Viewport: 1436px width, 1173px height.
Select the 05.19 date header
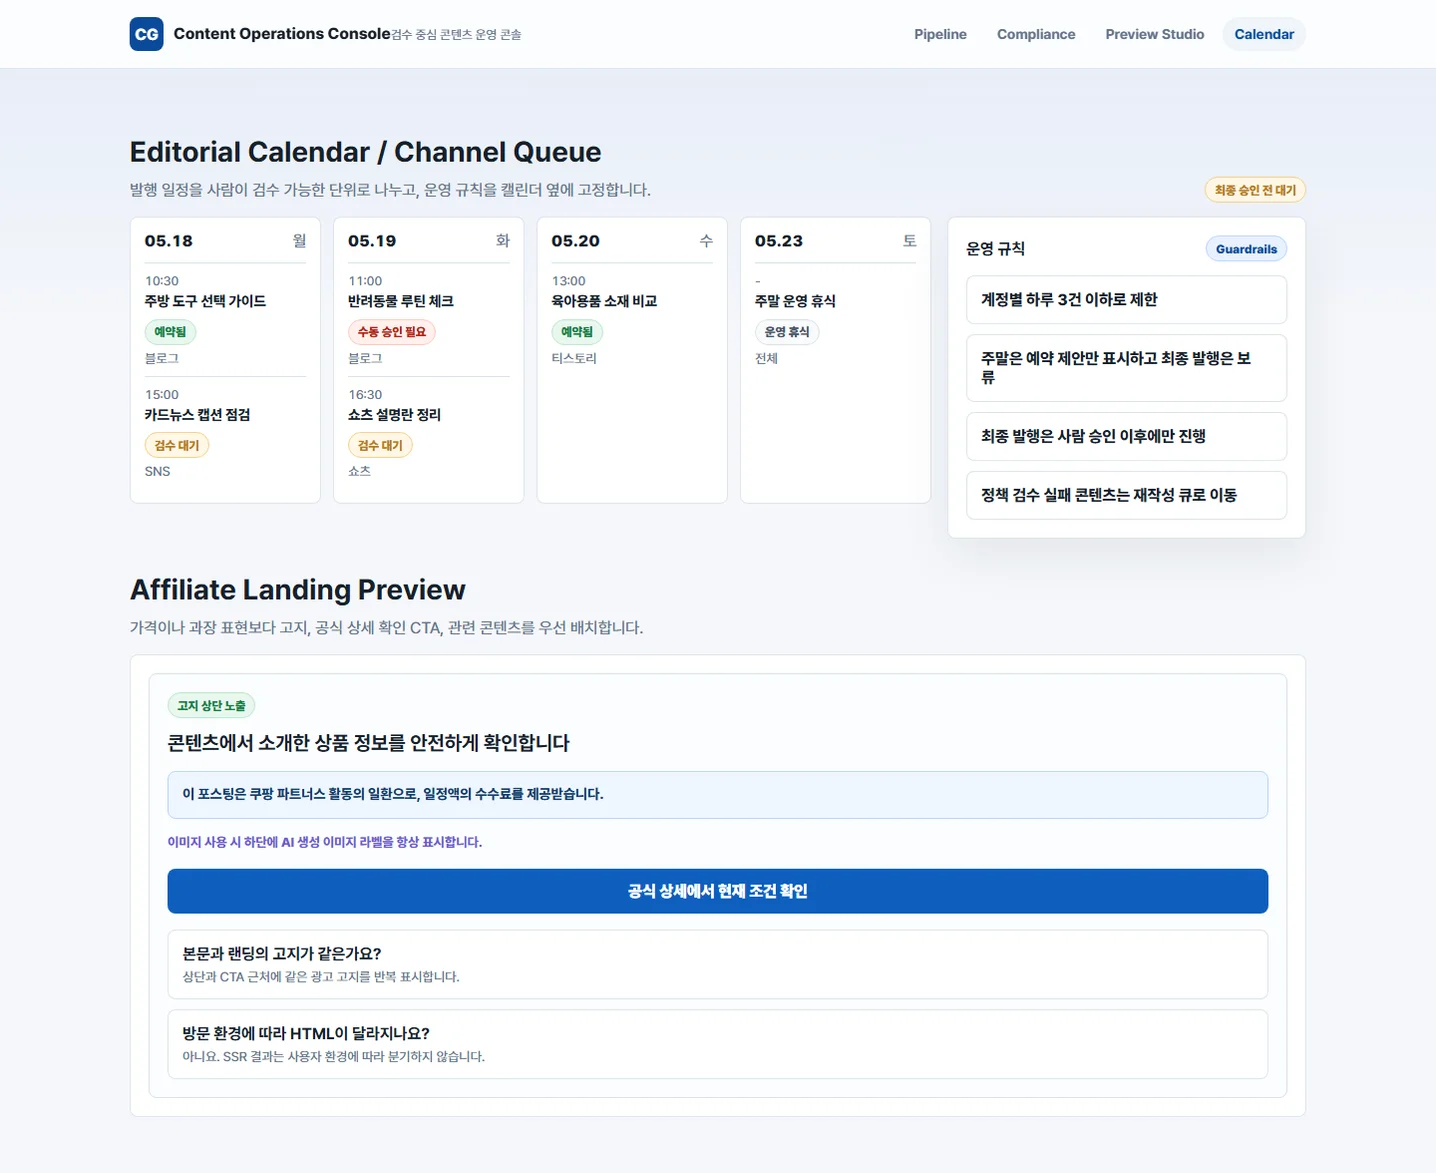pyautogui.click(x=372, y=241)
